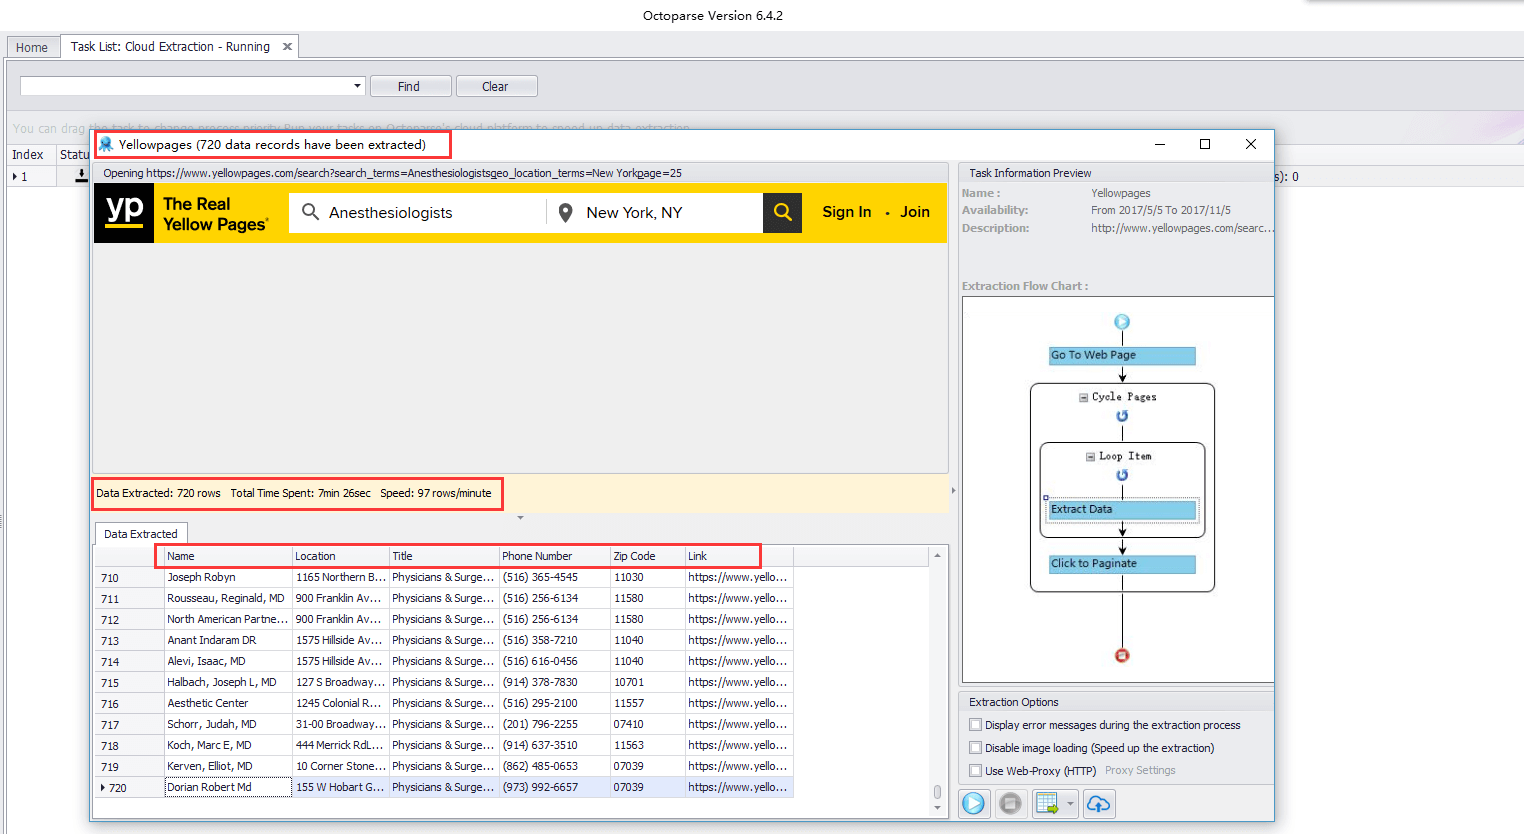1524x834 pixels.
Task: Click the Title column header
Action: [x=444, y=556]
